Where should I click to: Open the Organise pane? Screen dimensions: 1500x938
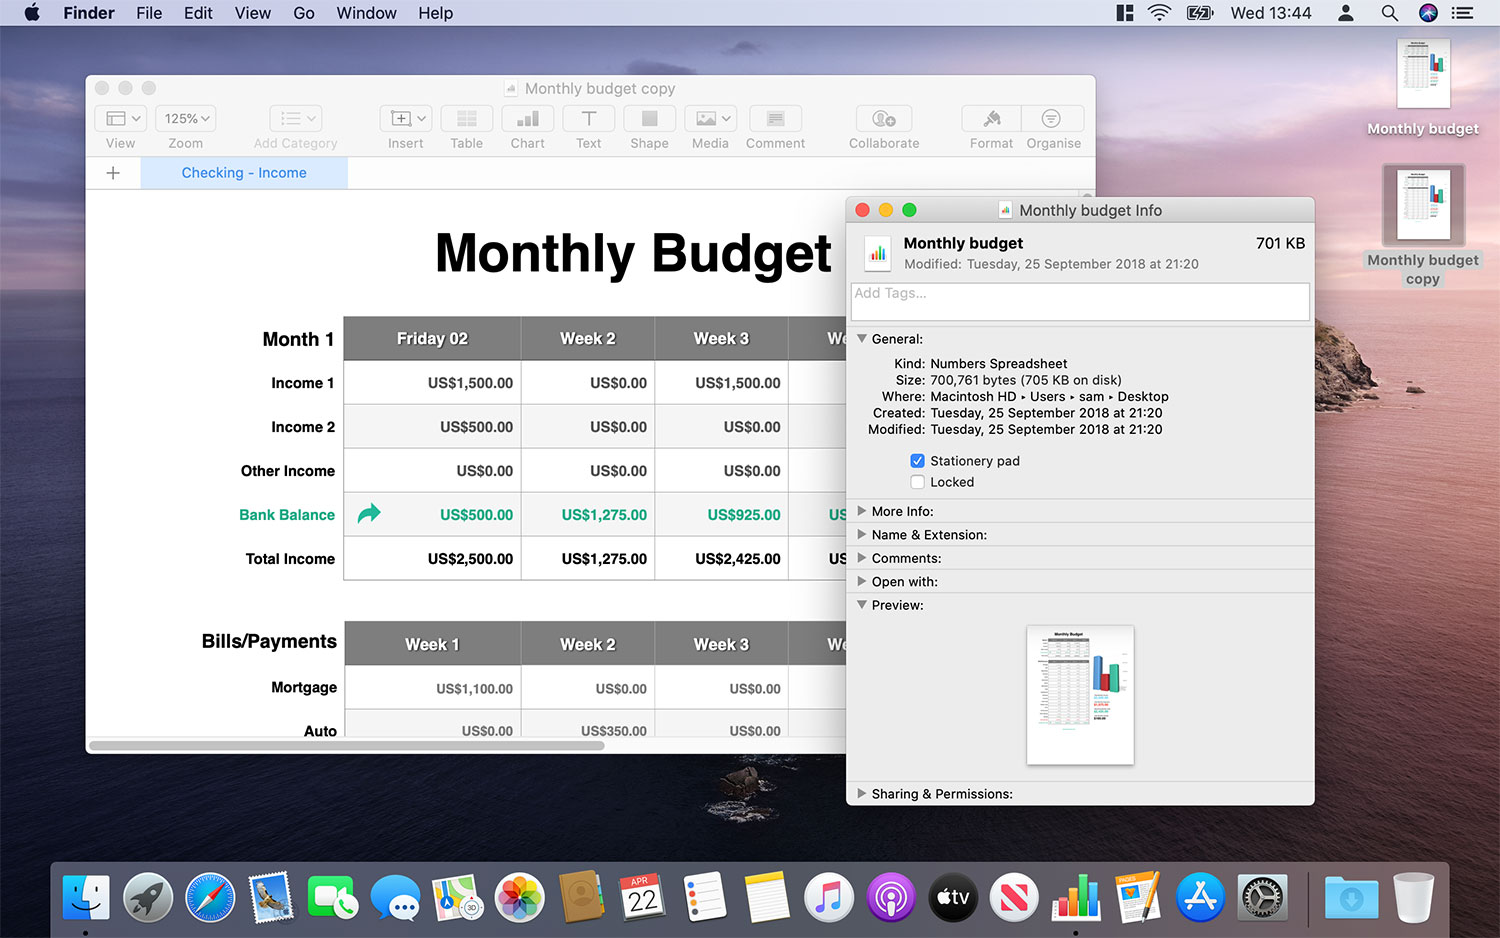[x=1052, y=118]
